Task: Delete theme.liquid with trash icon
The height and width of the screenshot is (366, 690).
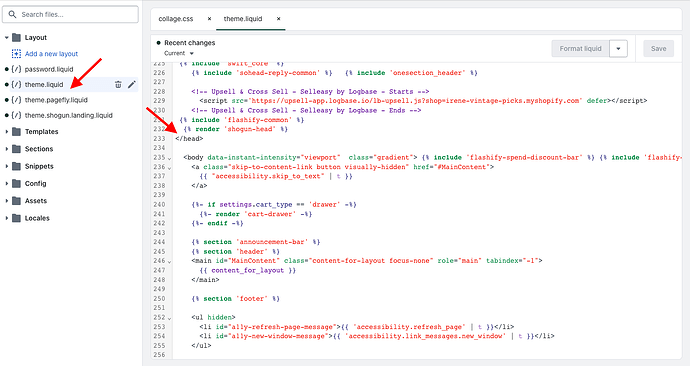Action: tap(118, 84)
